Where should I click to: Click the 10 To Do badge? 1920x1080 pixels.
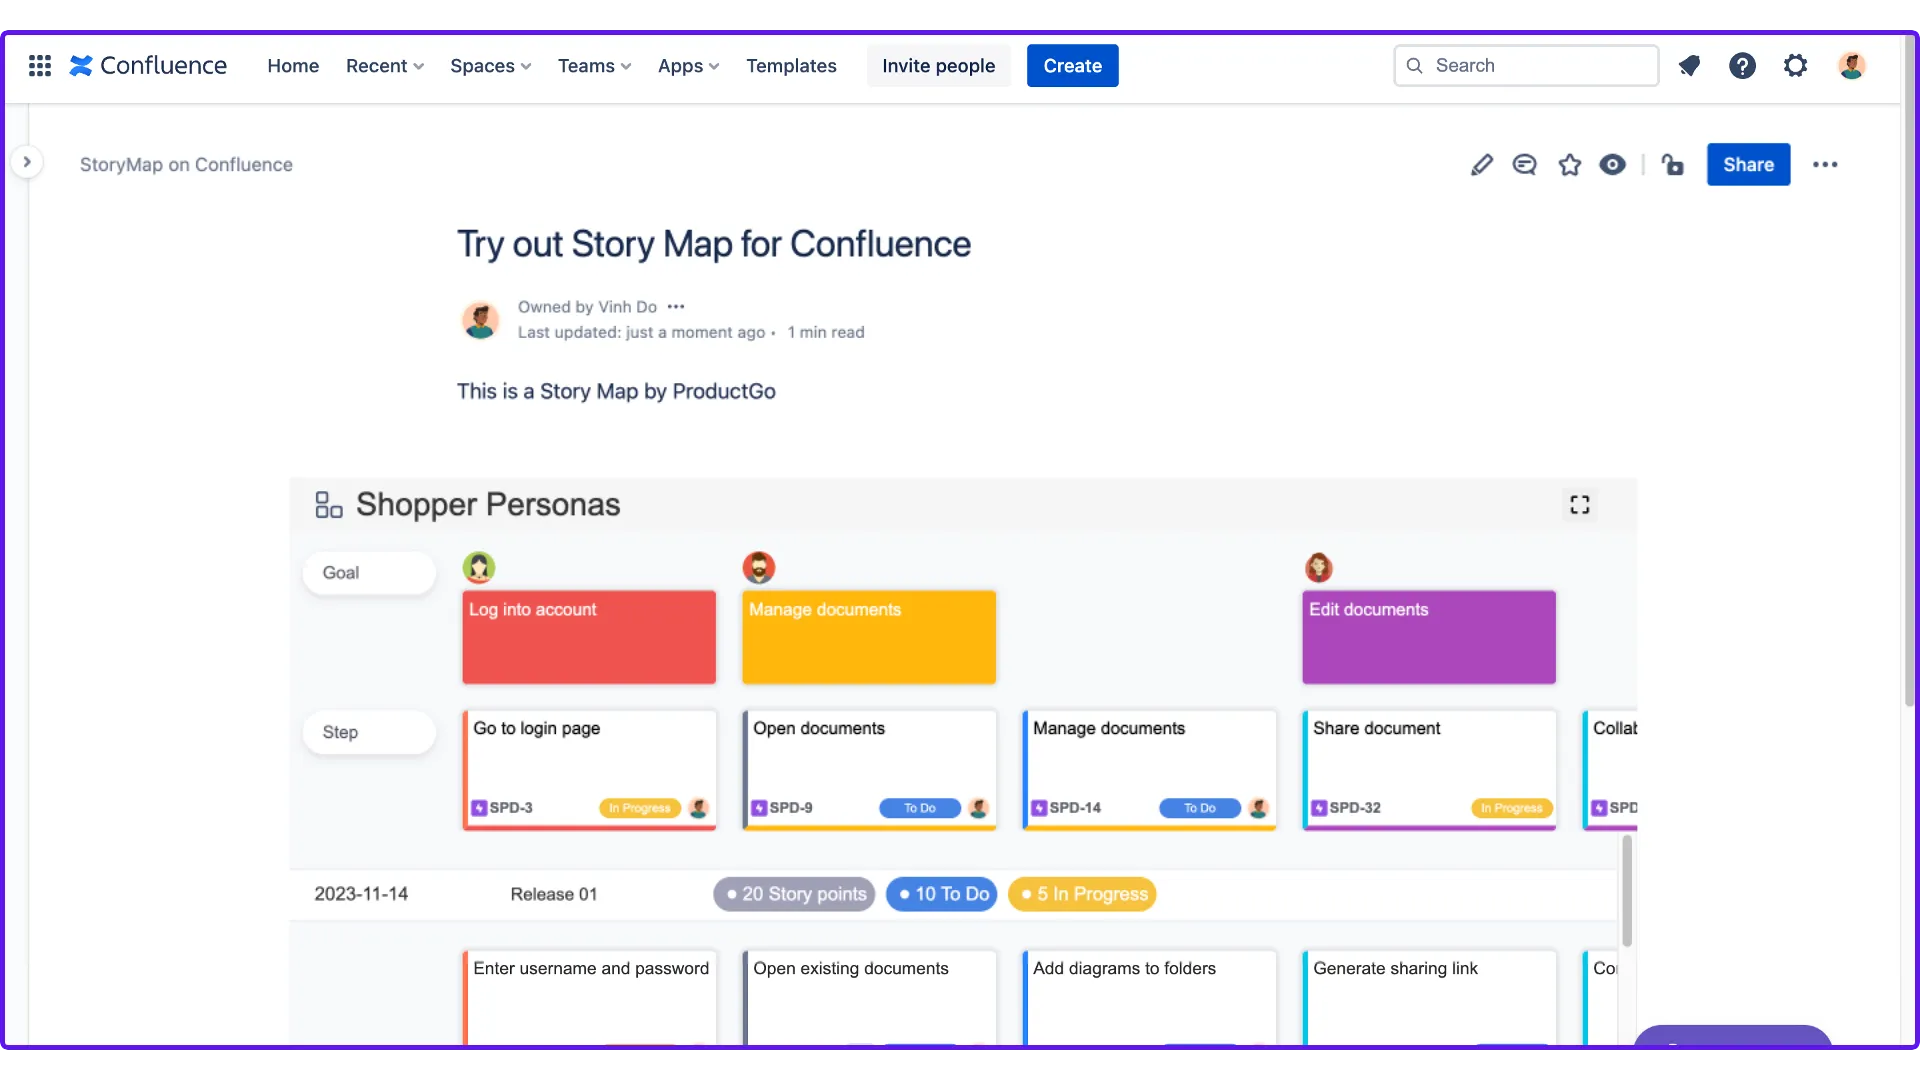[943, 894]
